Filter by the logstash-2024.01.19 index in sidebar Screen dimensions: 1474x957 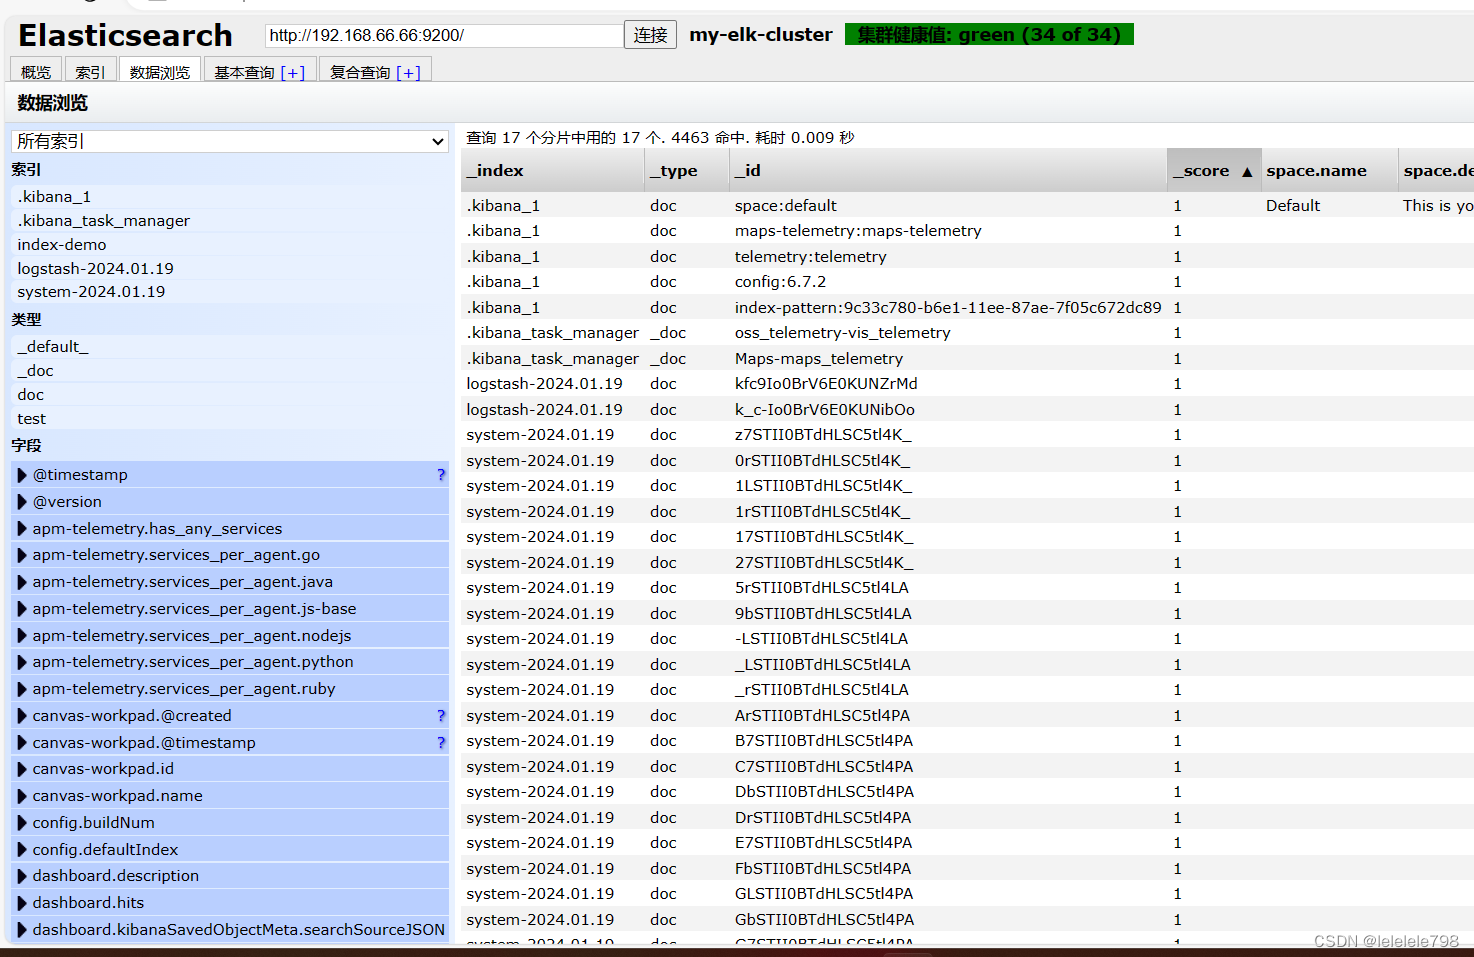coord(230,269)
